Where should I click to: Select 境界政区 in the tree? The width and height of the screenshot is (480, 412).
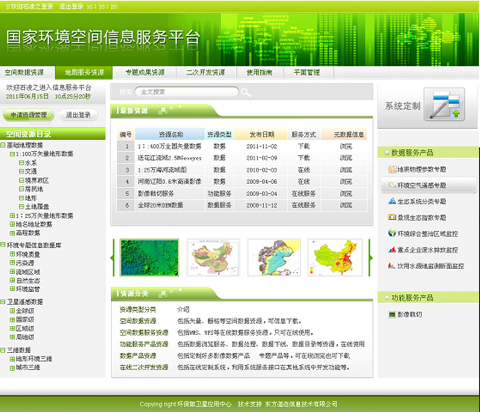pos(37,180)
